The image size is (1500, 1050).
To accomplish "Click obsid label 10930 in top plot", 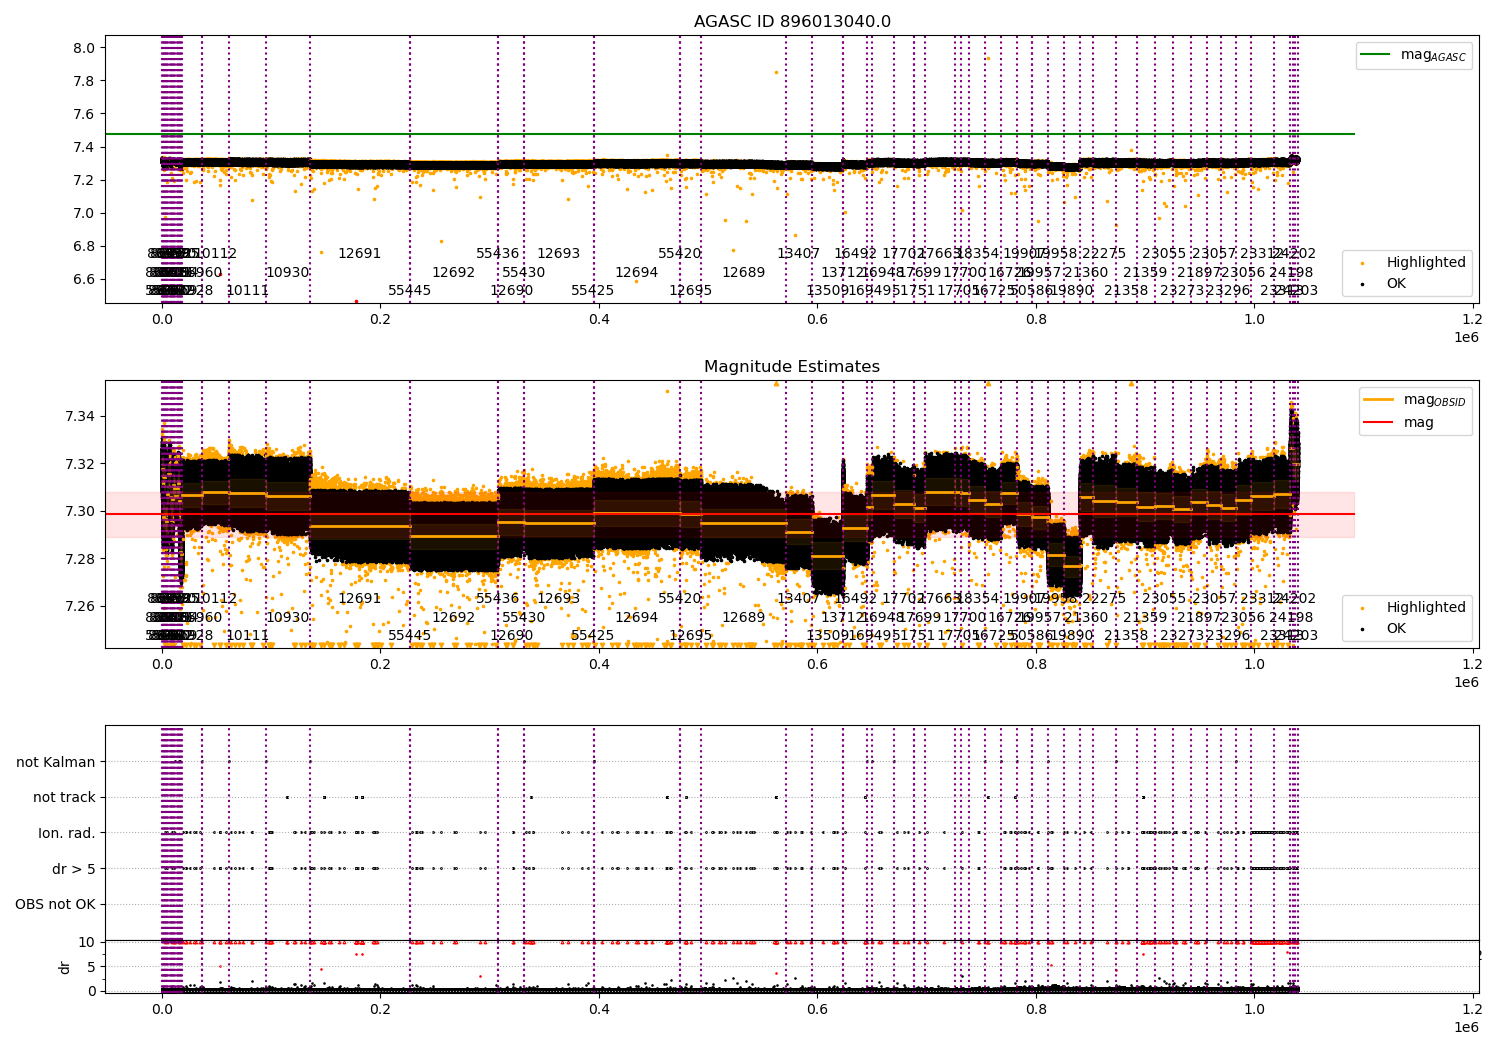I will [288, 272].
